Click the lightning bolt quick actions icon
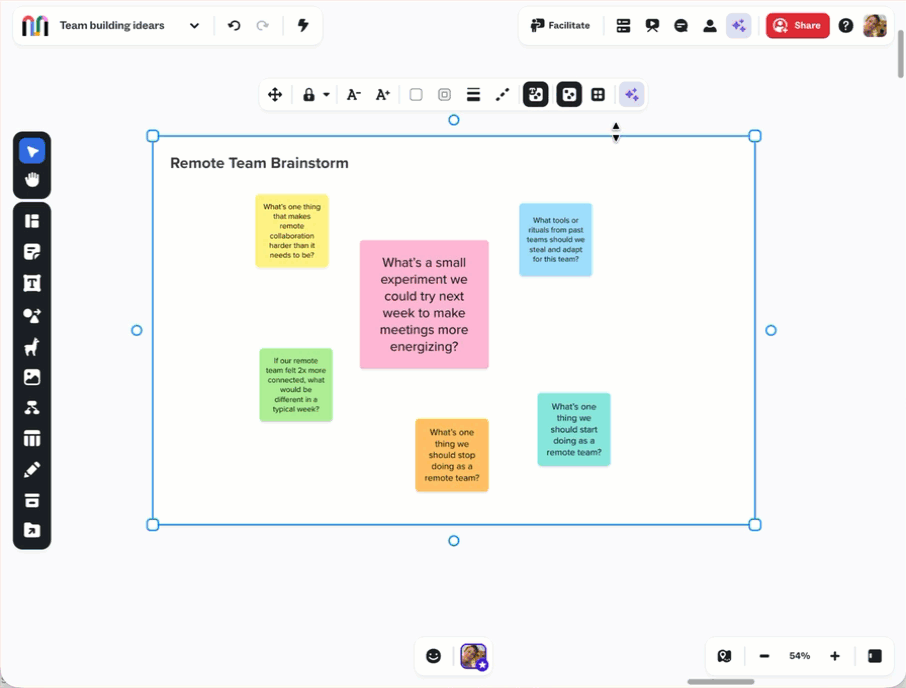The width and height of the screenshot is (906, 688). [303, 25]
